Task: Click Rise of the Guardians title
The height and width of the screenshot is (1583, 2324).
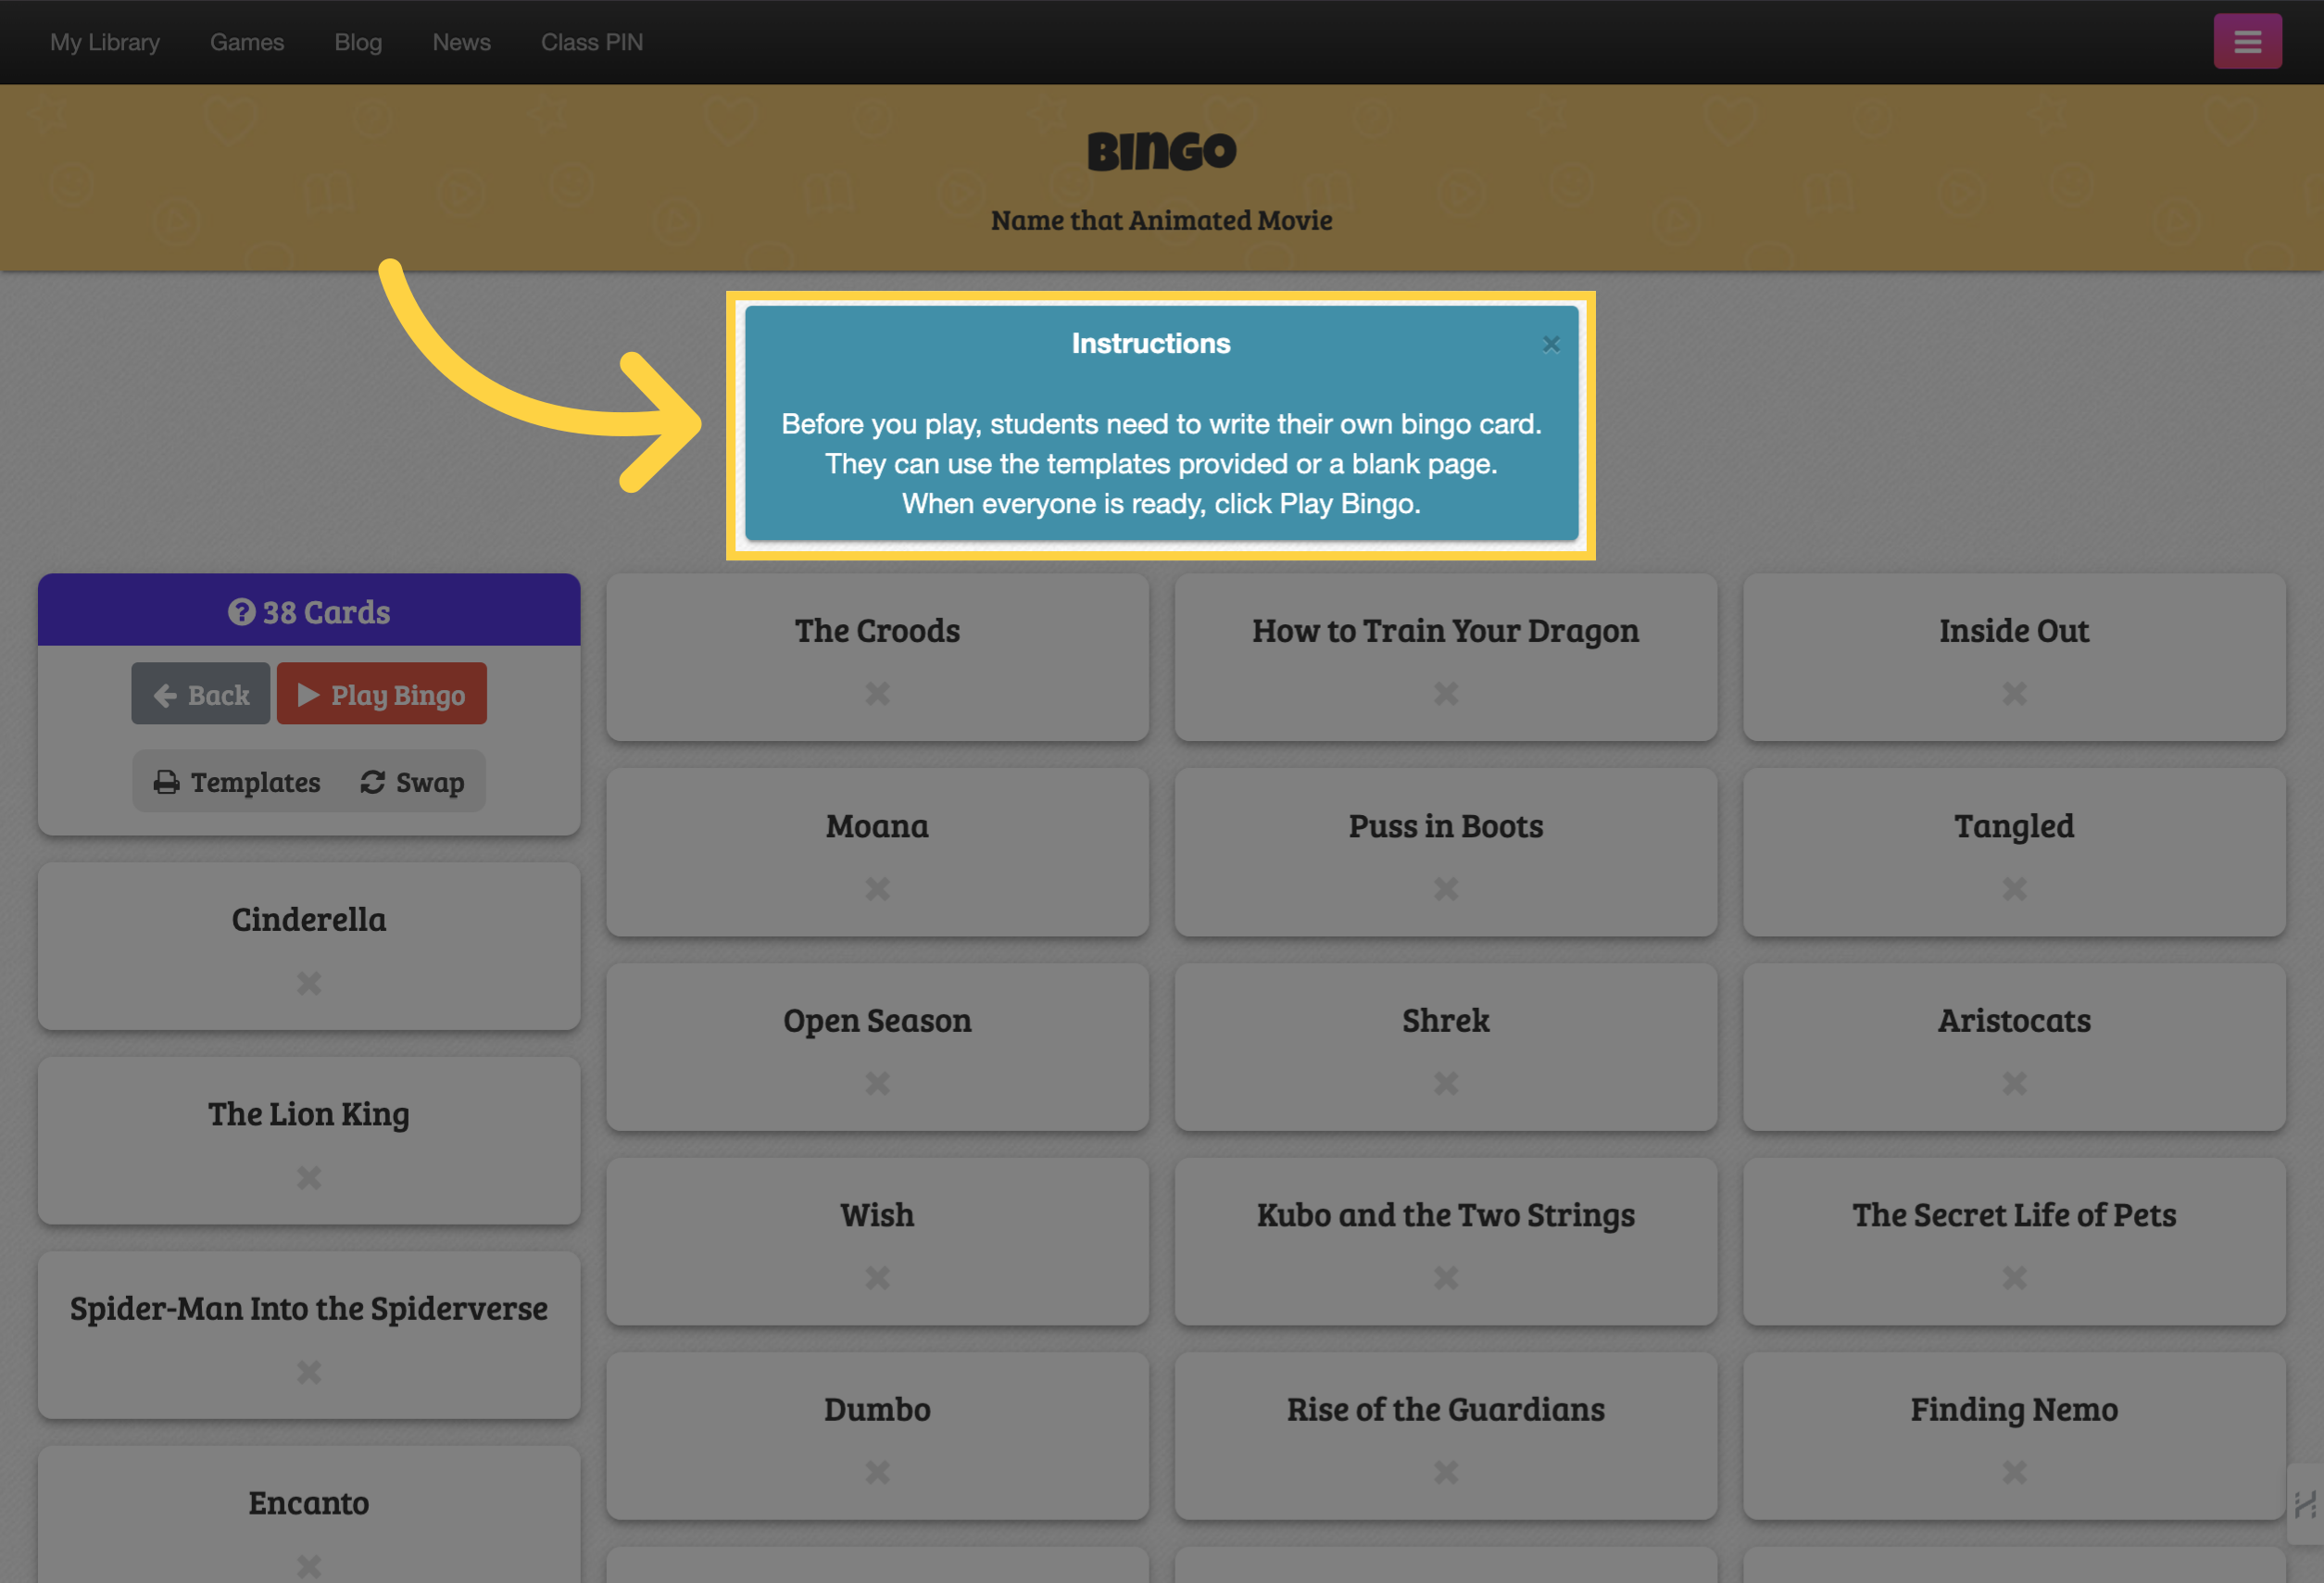Action: [1446, 1409]
